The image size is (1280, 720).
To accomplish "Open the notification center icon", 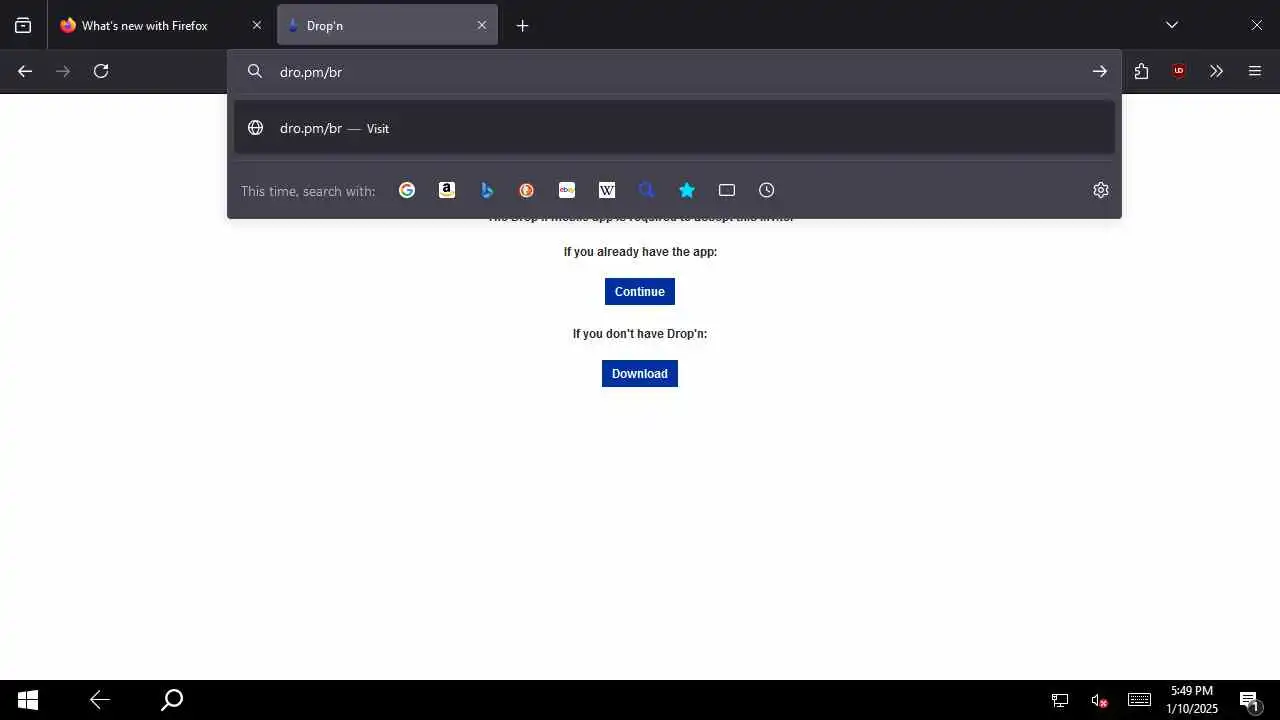I will (1249, 700).
